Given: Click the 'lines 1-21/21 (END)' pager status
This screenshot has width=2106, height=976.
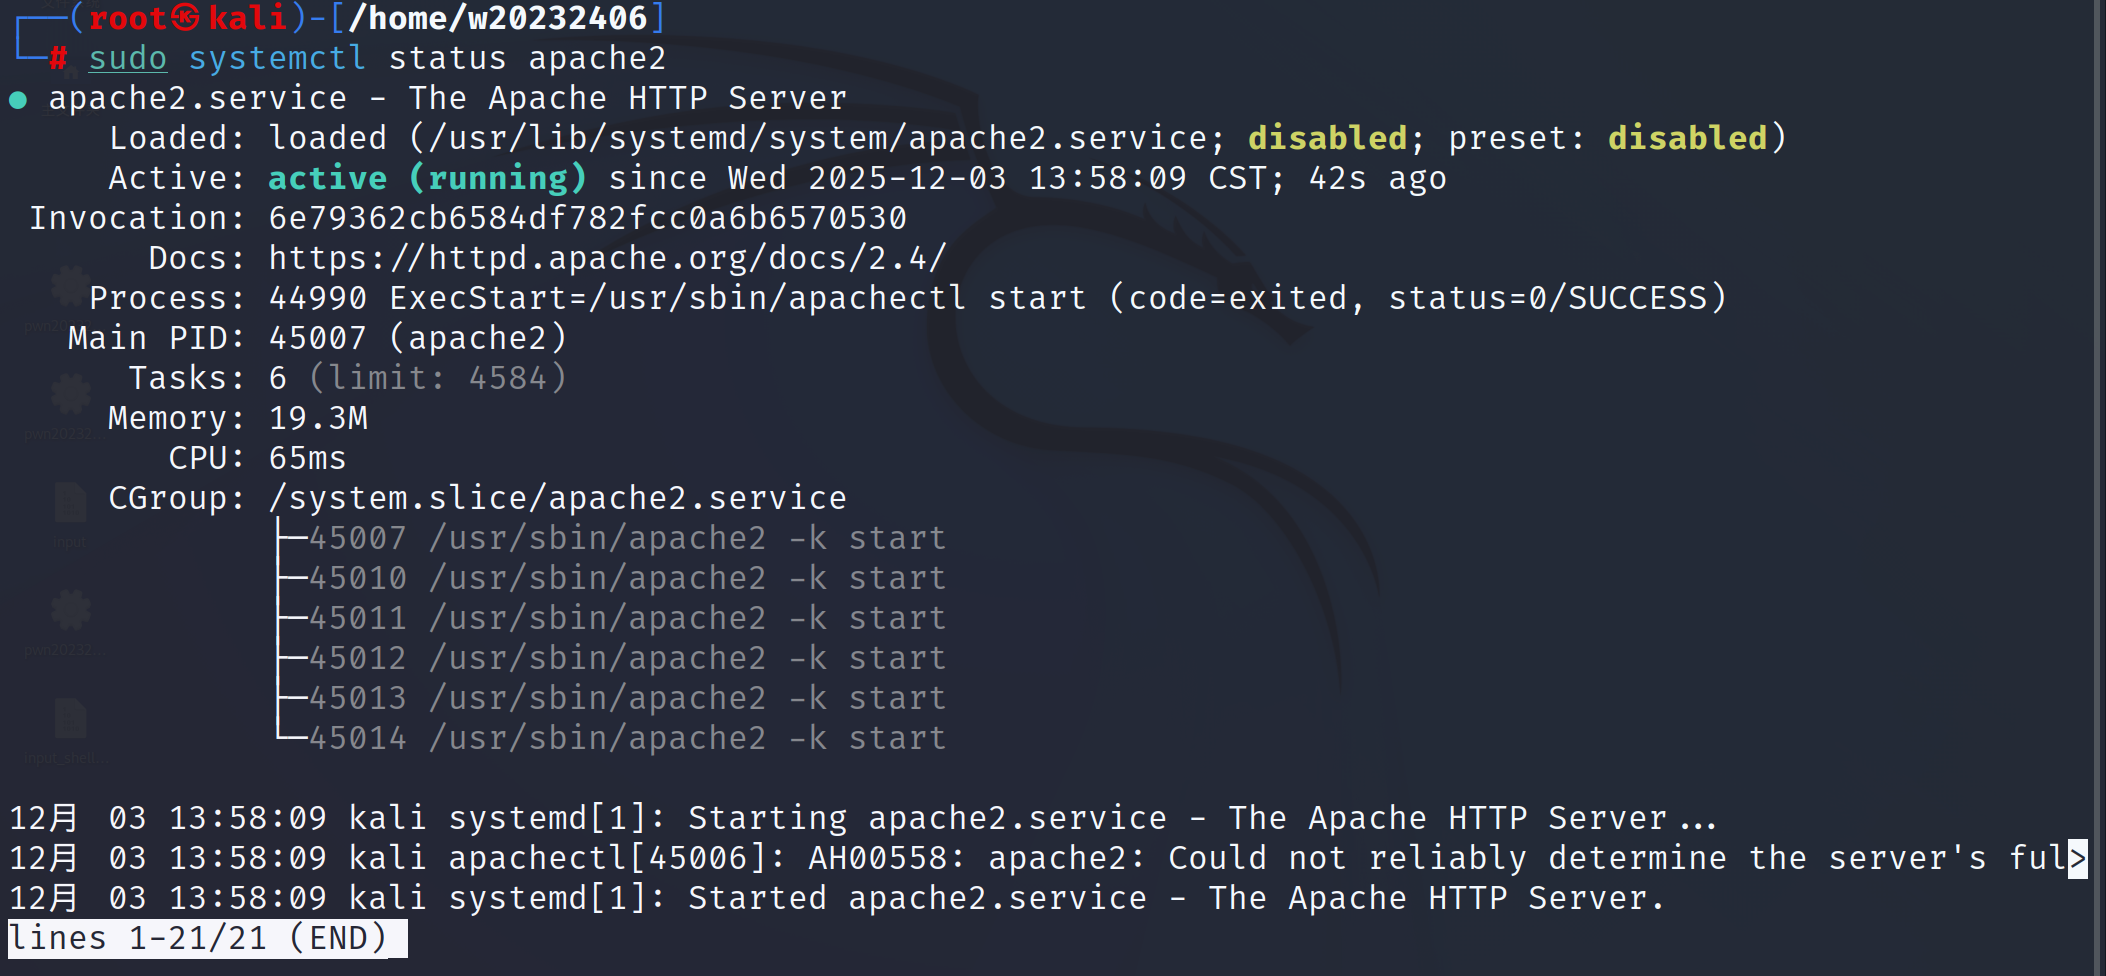Looking at the screenshot, I should [x=198, y=938].
